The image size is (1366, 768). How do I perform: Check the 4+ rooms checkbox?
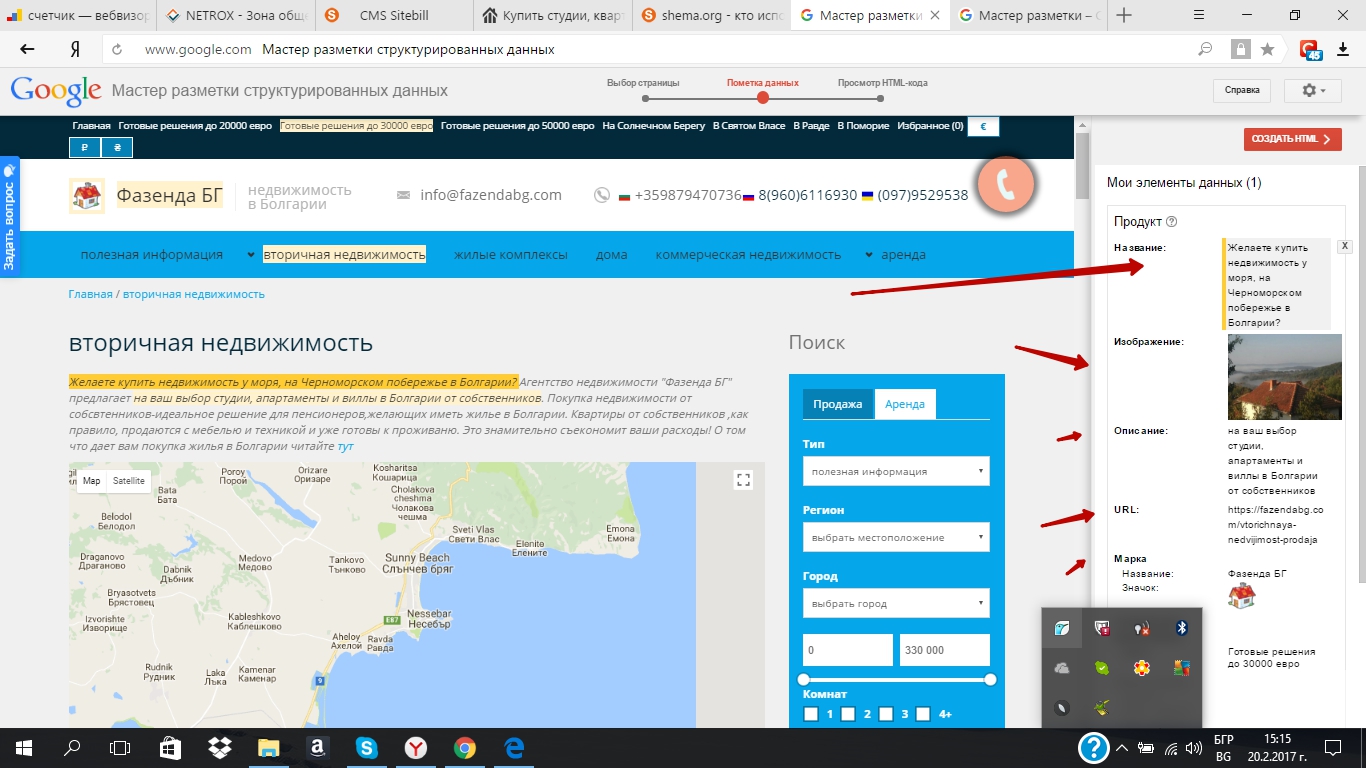coord(923,714)
